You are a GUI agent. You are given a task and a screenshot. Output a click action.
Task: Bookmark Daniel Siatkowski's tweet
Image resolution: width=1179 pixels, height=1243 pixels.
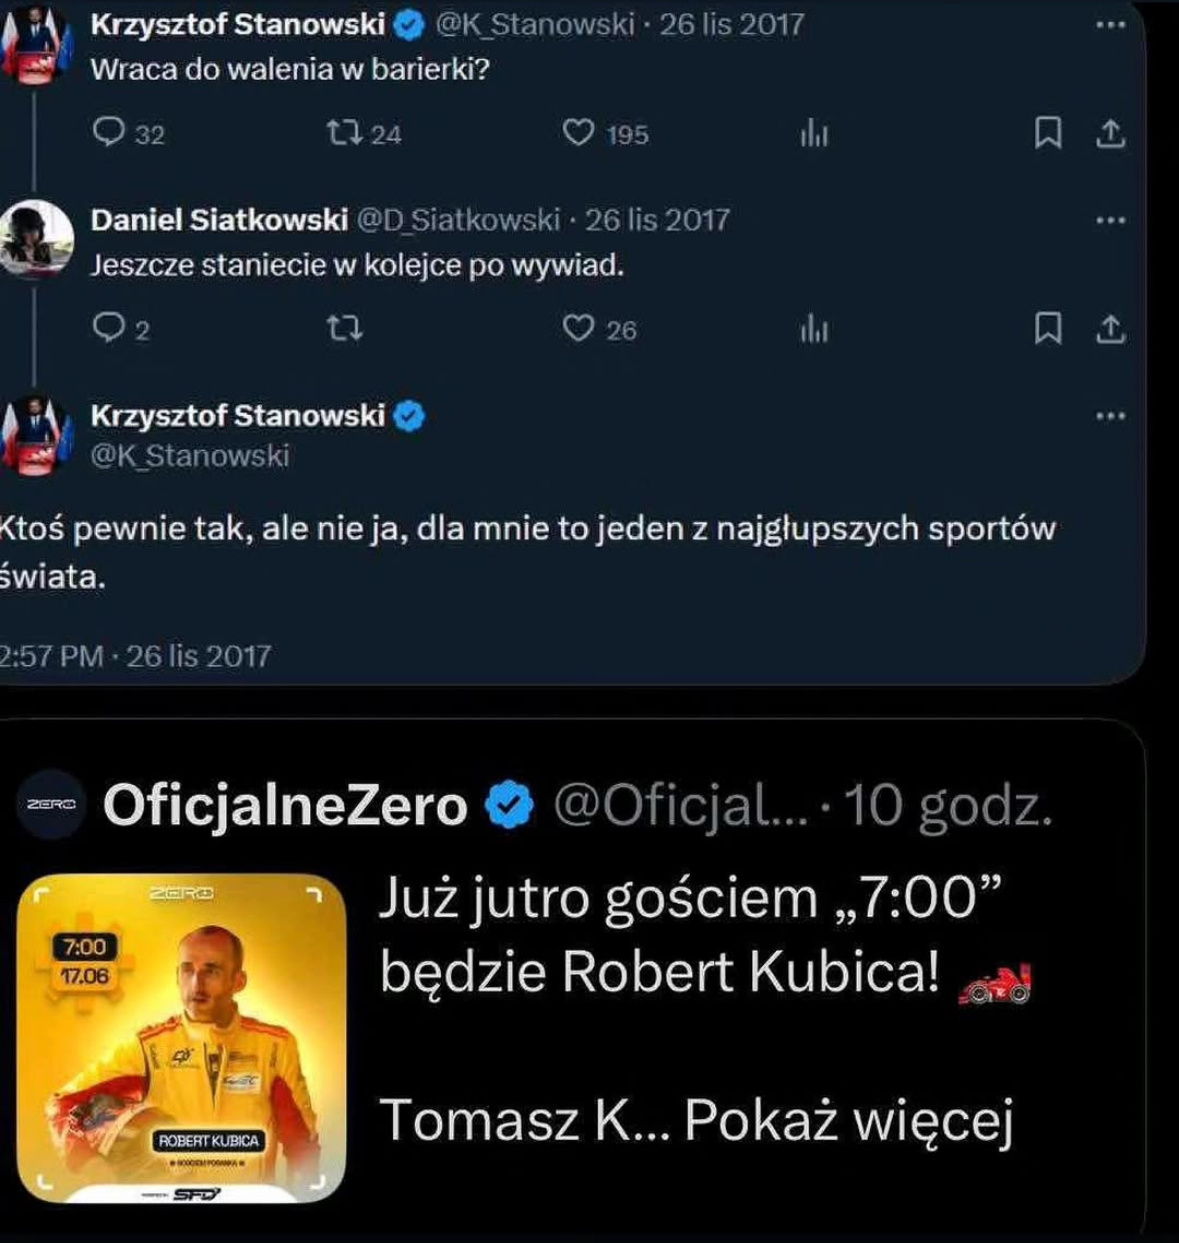pos(1047,329)
